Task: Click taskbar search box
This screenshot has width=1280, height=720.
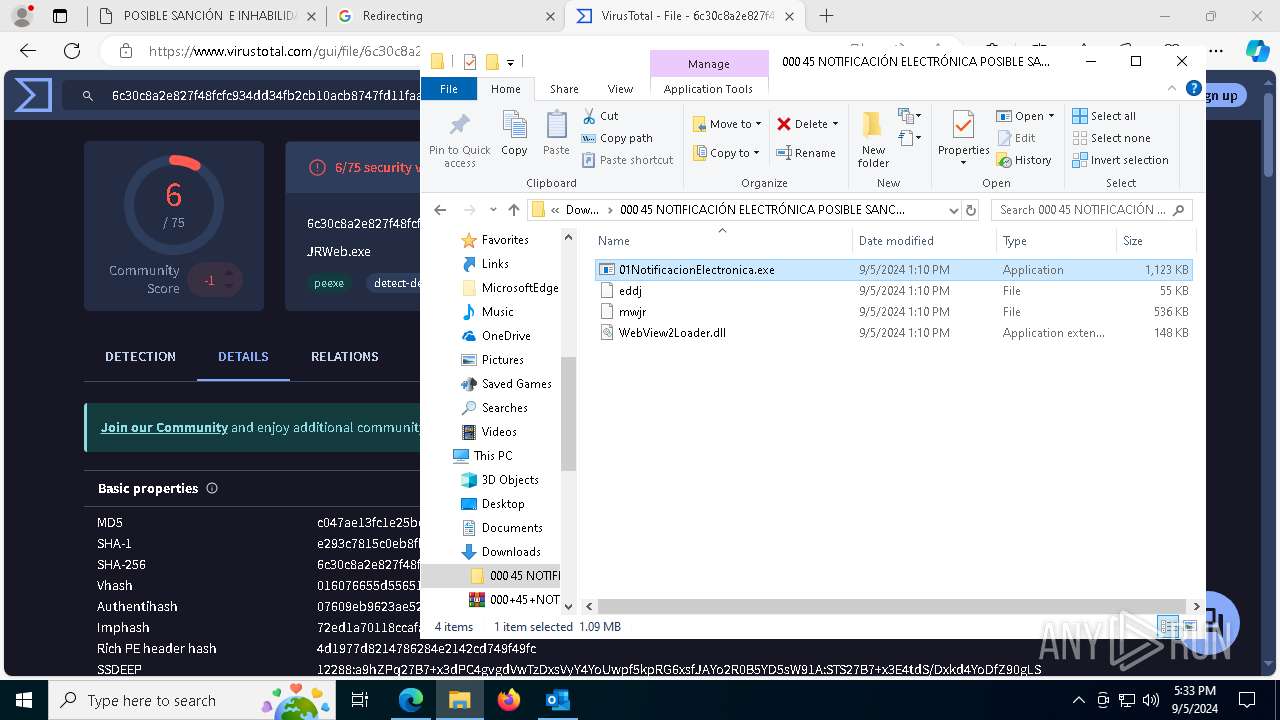Action: 193,700
